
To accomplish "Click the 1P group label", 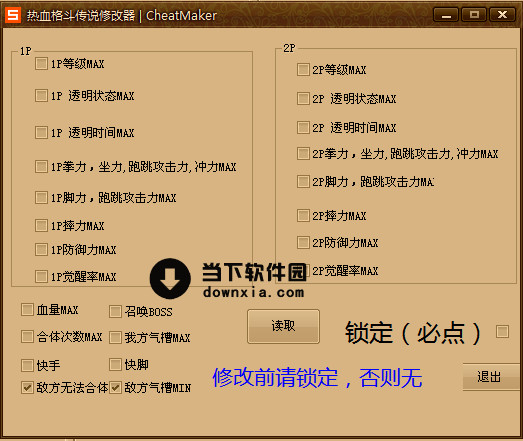I will [x=26, y=51].
